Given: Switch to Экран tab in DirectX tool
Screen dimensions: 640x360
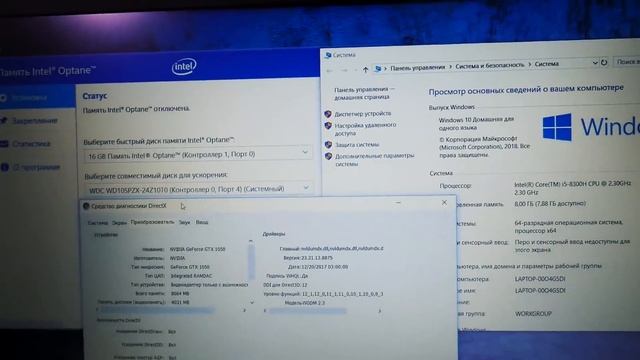Looking at the screenshot, I should click(119, 223).
